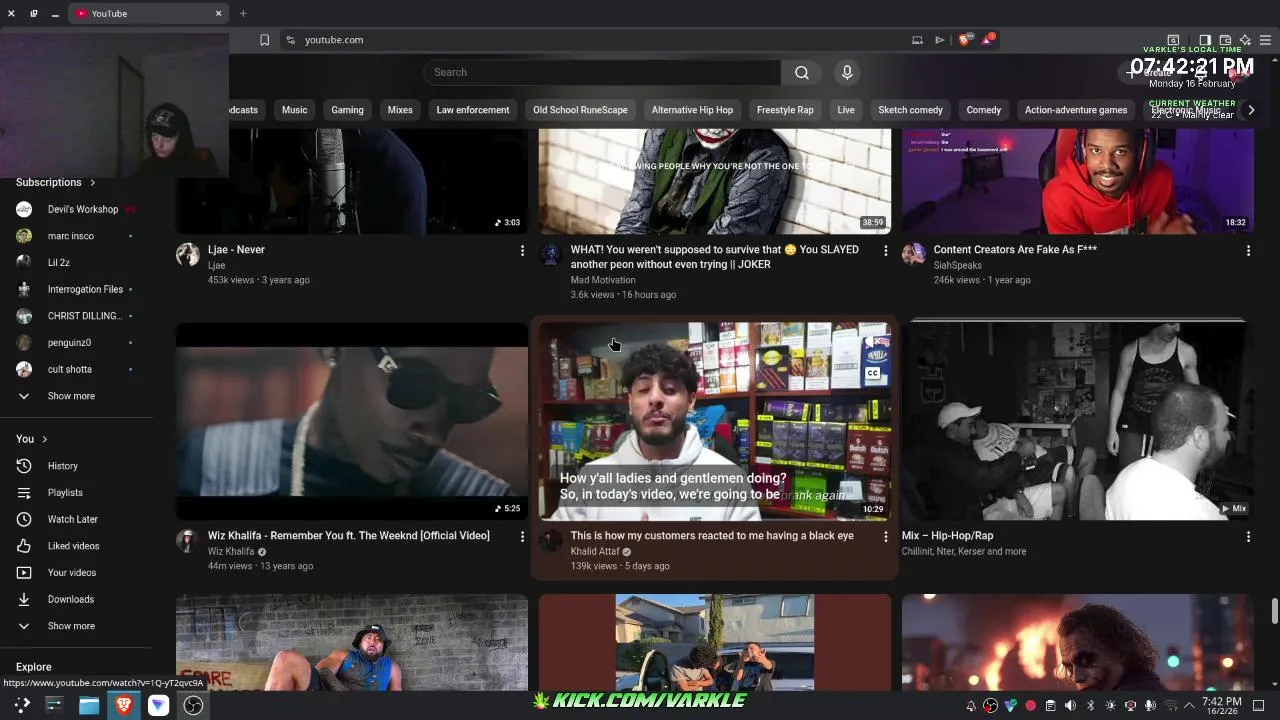Open more options for the black eye video
1280x720 pixels.
click(885, 537)
